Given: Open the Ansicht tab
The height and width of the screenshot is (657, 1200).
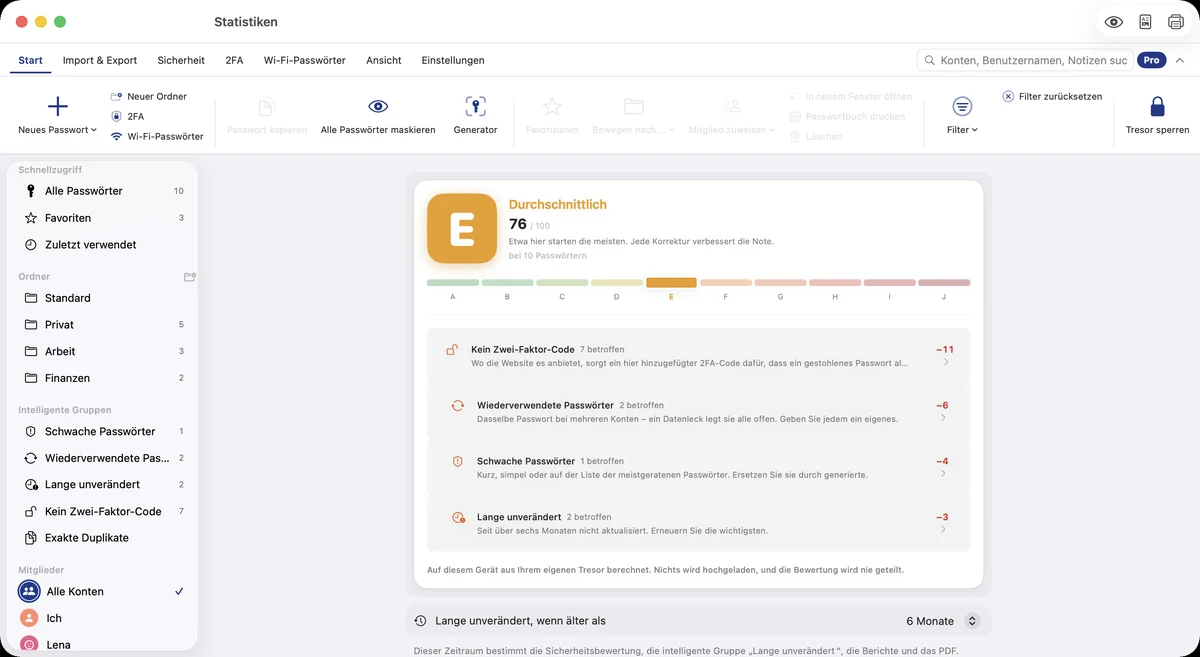Looking at the screenshot, I should [384, 60].
